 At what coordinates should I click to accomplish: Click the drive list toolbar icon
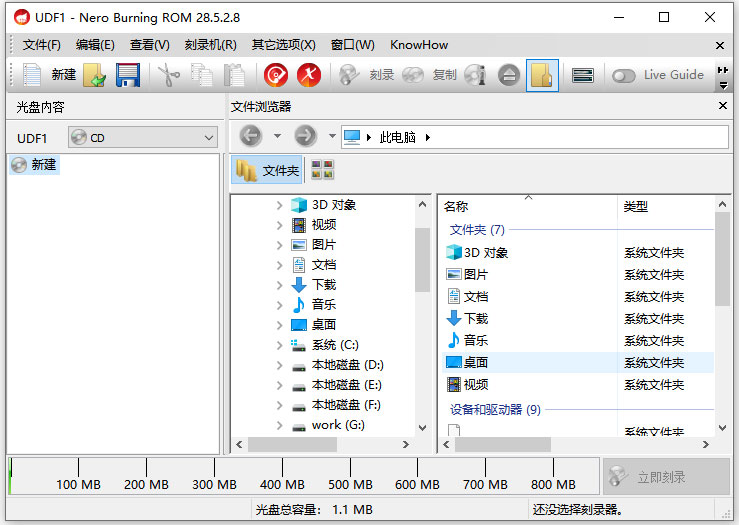[583, 75]
